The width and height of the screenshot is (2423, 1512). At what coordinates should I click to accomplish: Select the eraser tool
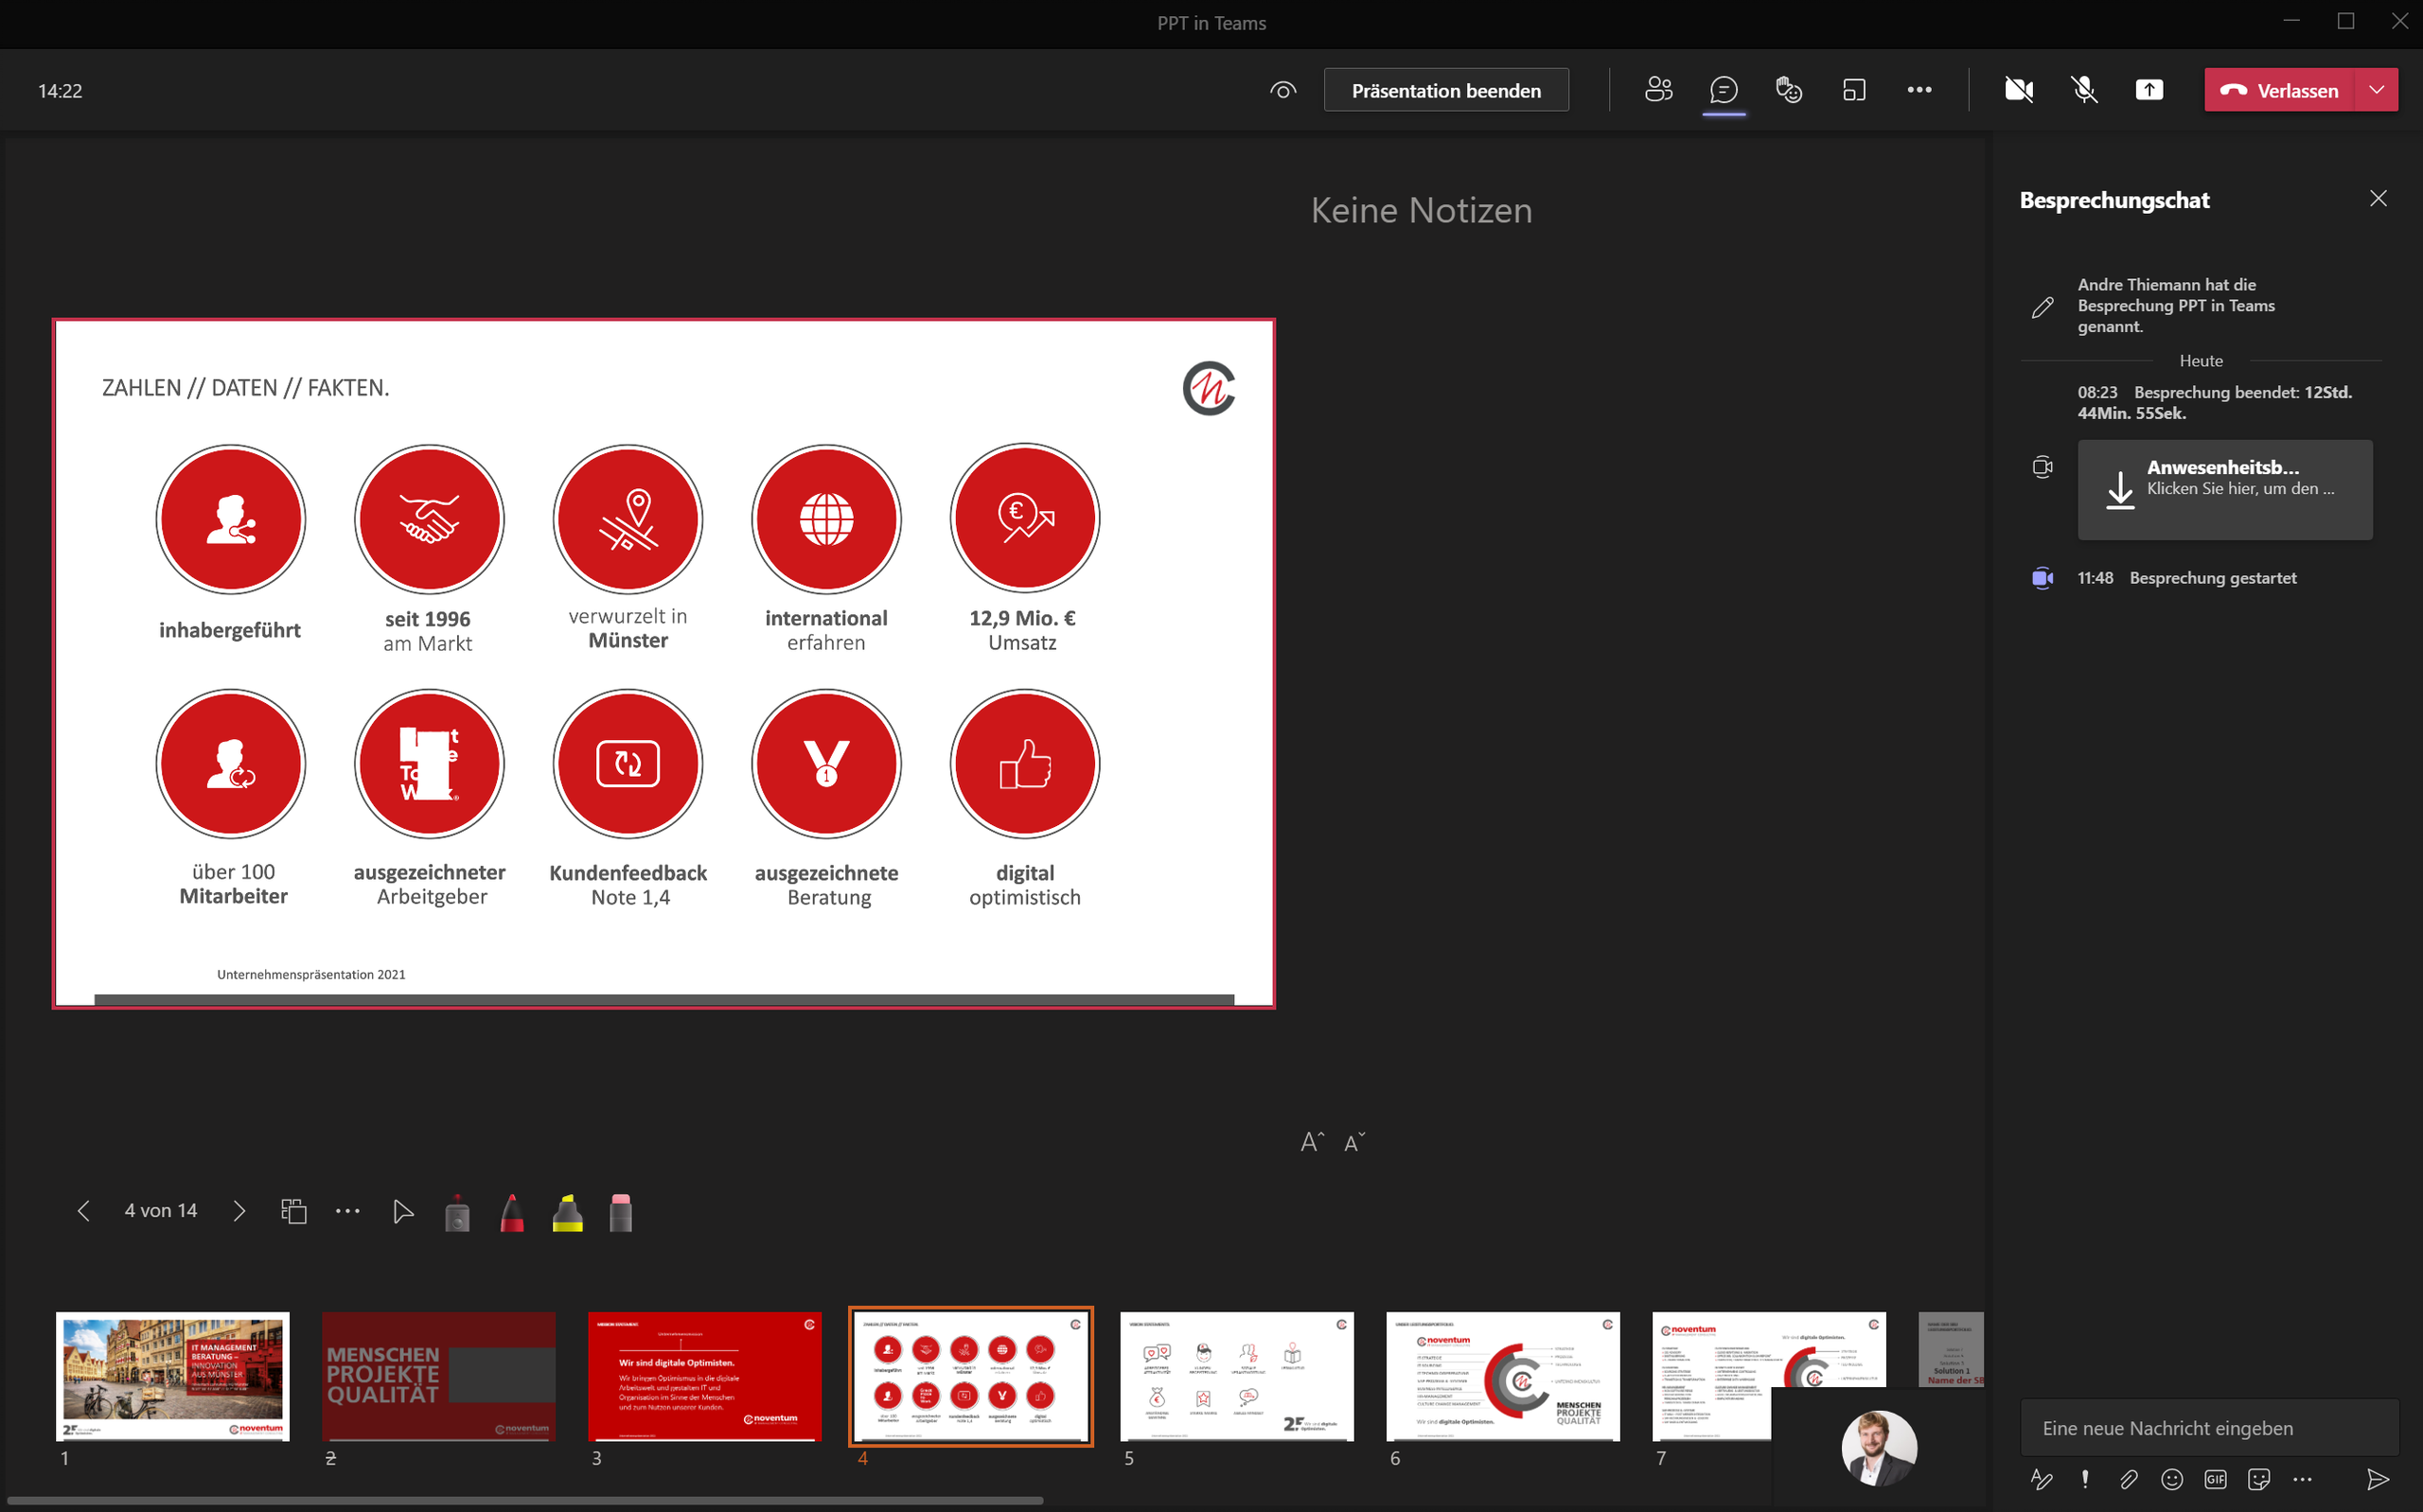pyautogui.click(x=620, y=1211)
